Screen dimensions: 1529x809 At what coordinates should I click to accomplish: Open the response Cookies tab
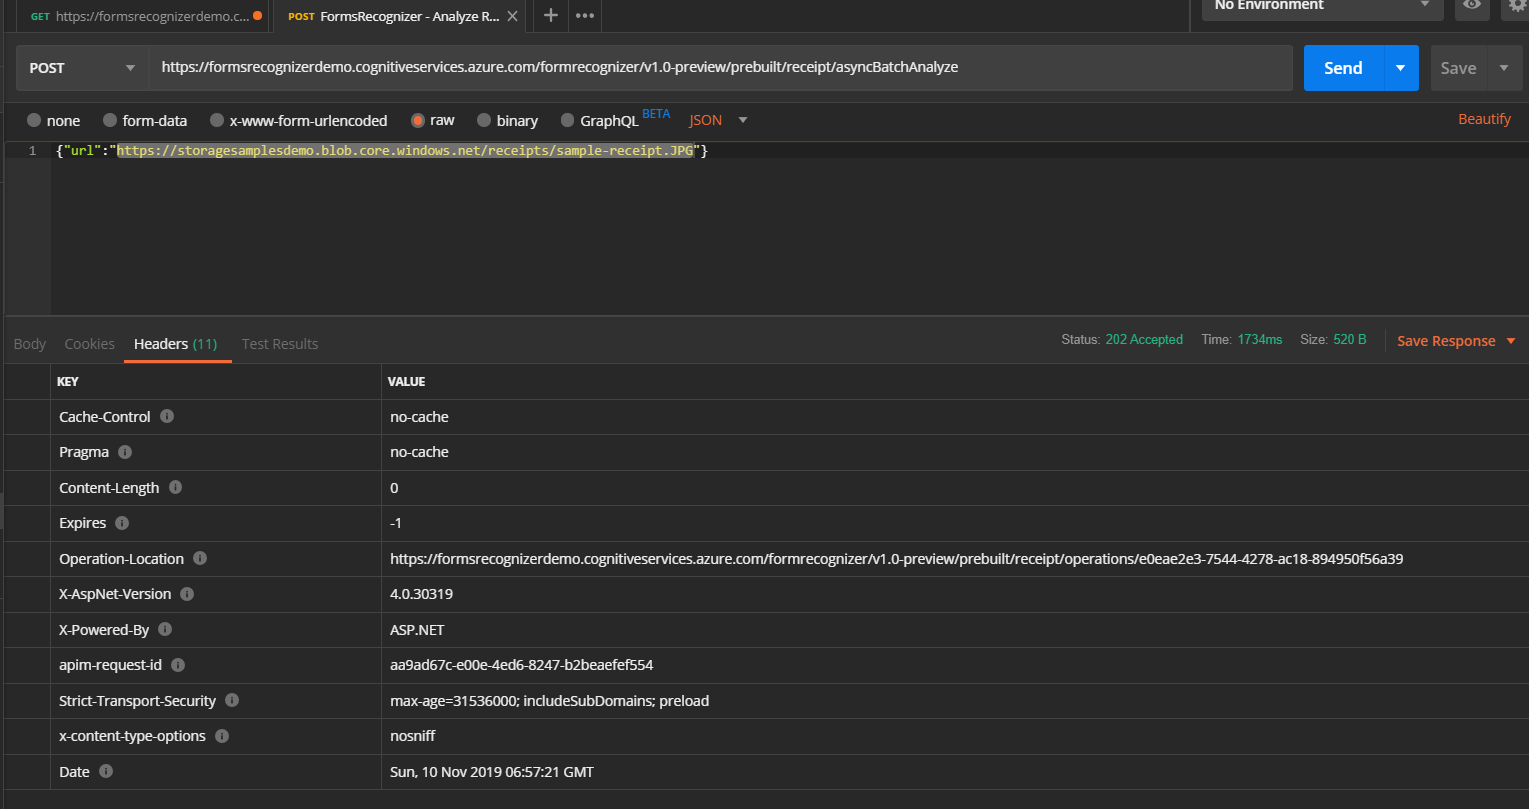coord(89,343)
